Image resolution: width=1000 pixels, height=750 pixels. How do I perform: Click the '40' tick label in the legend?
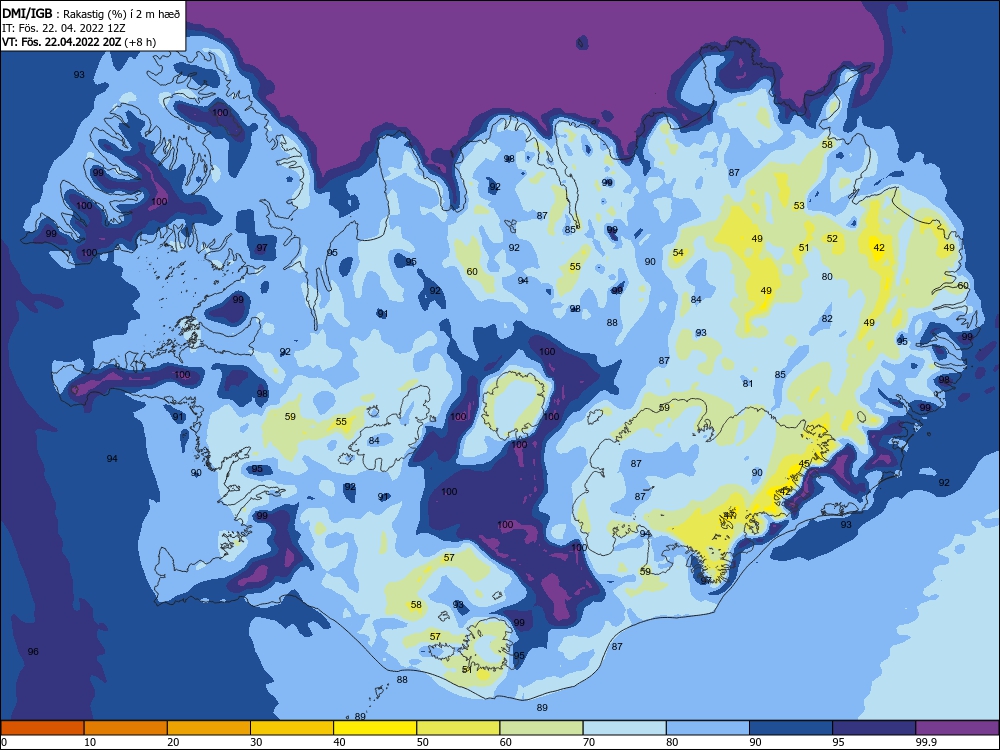[340, 742]
